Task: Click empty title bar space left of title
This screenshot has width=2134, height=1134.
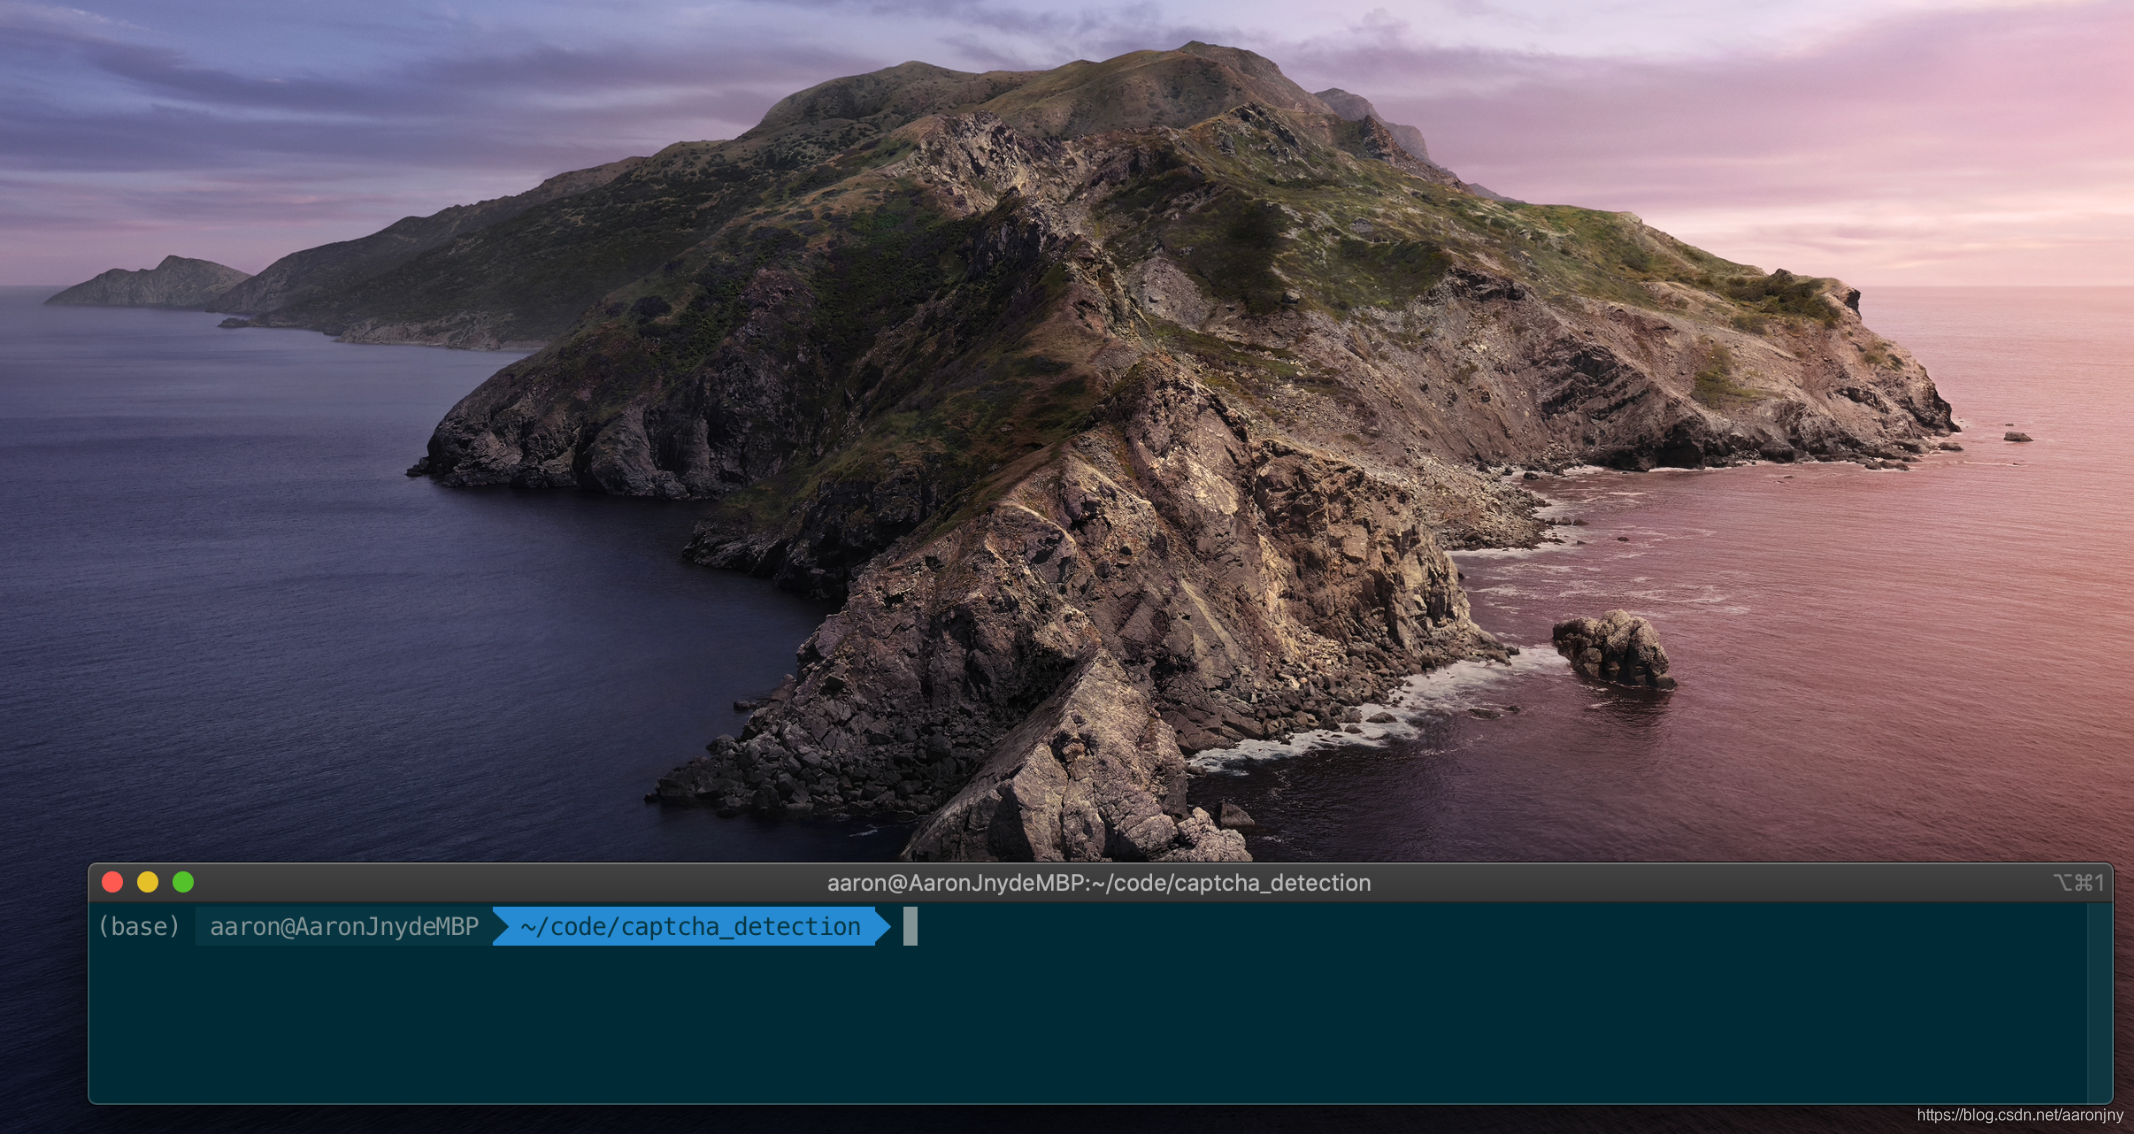Action: tap(500, 883)
